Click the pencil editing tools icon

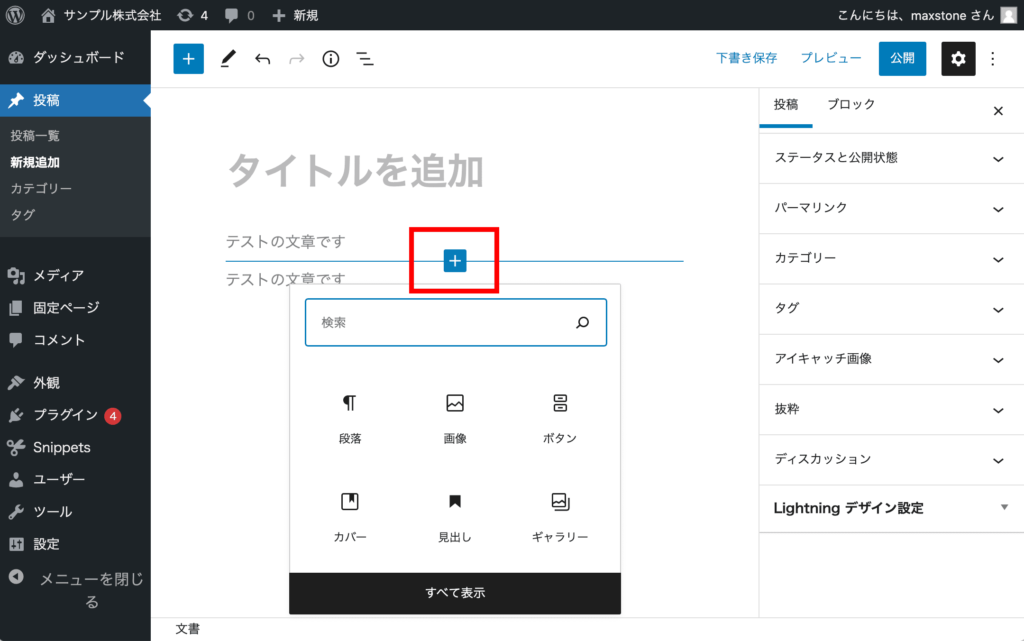point(227,58)
